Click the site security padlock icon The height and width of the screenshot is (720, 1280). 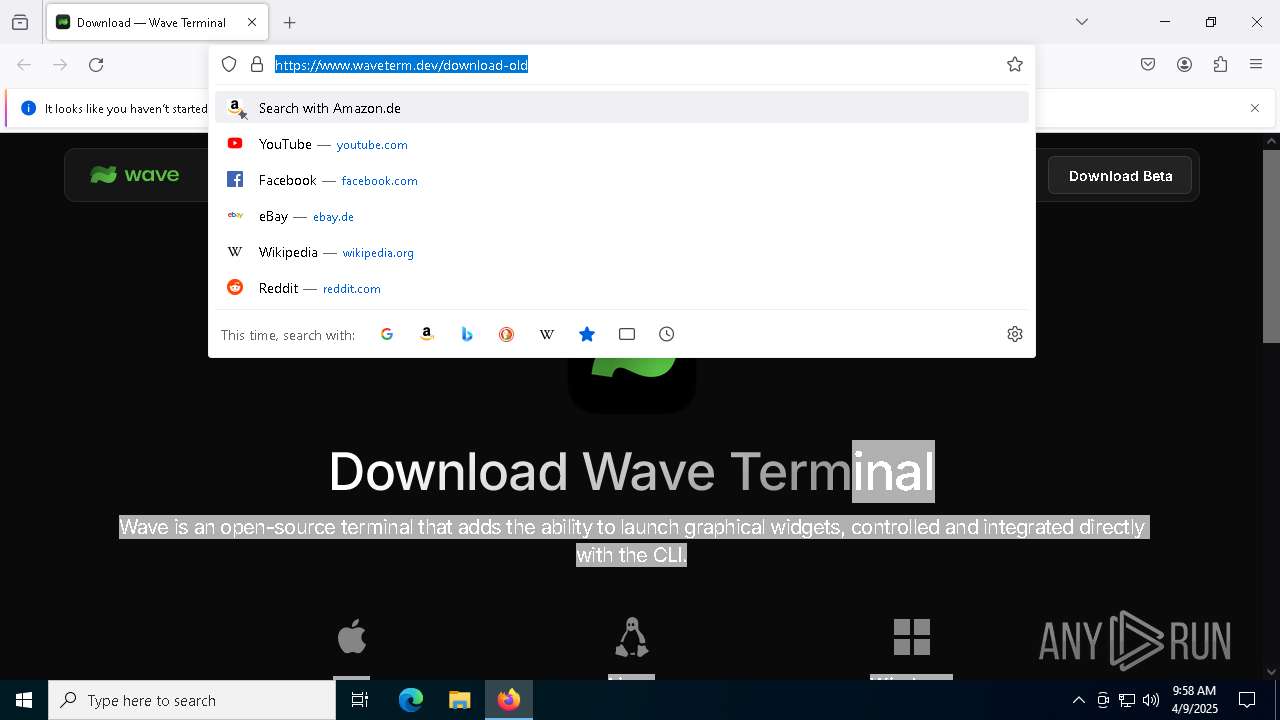tap(257, 65)
